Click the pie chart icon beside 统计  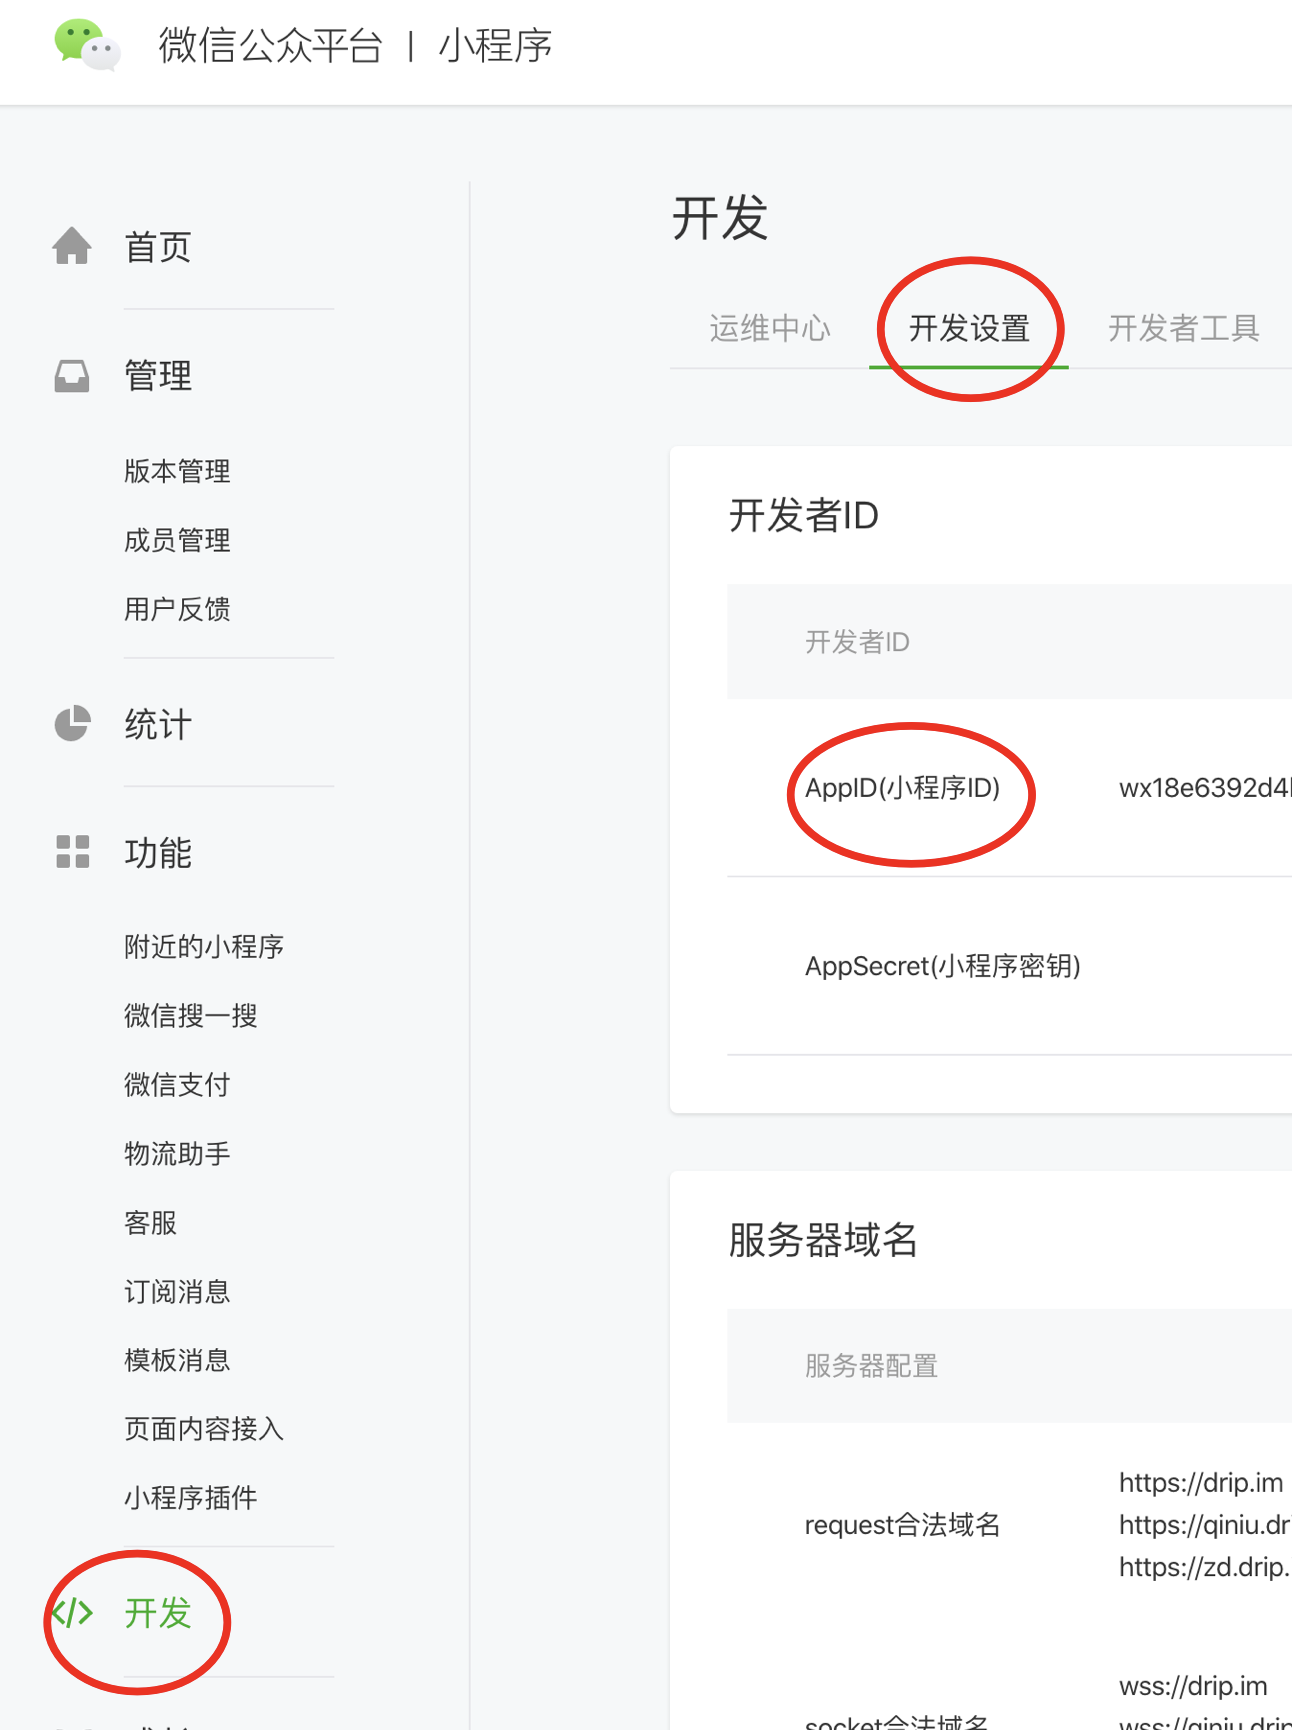coord(72,724)
